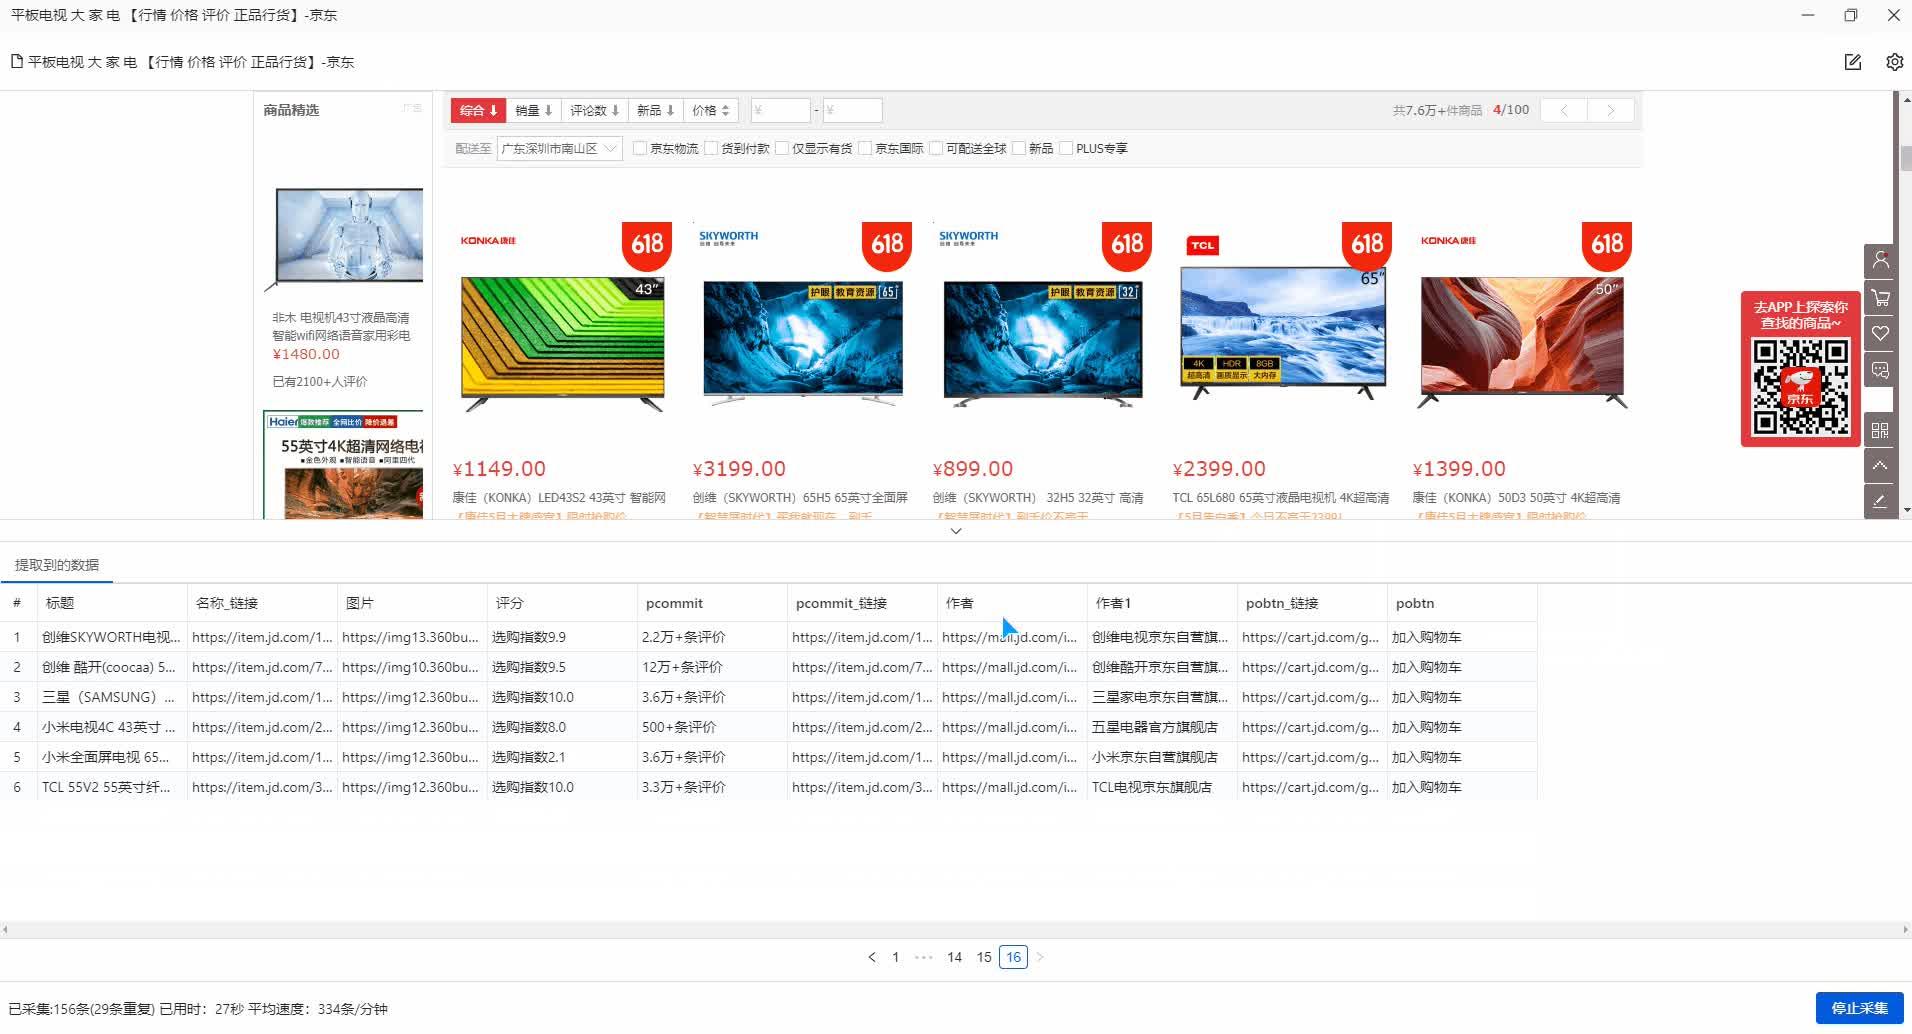This screenshot has width=1912, height=1034.
Task: Click minimum price input field
Action: point(780,110)
